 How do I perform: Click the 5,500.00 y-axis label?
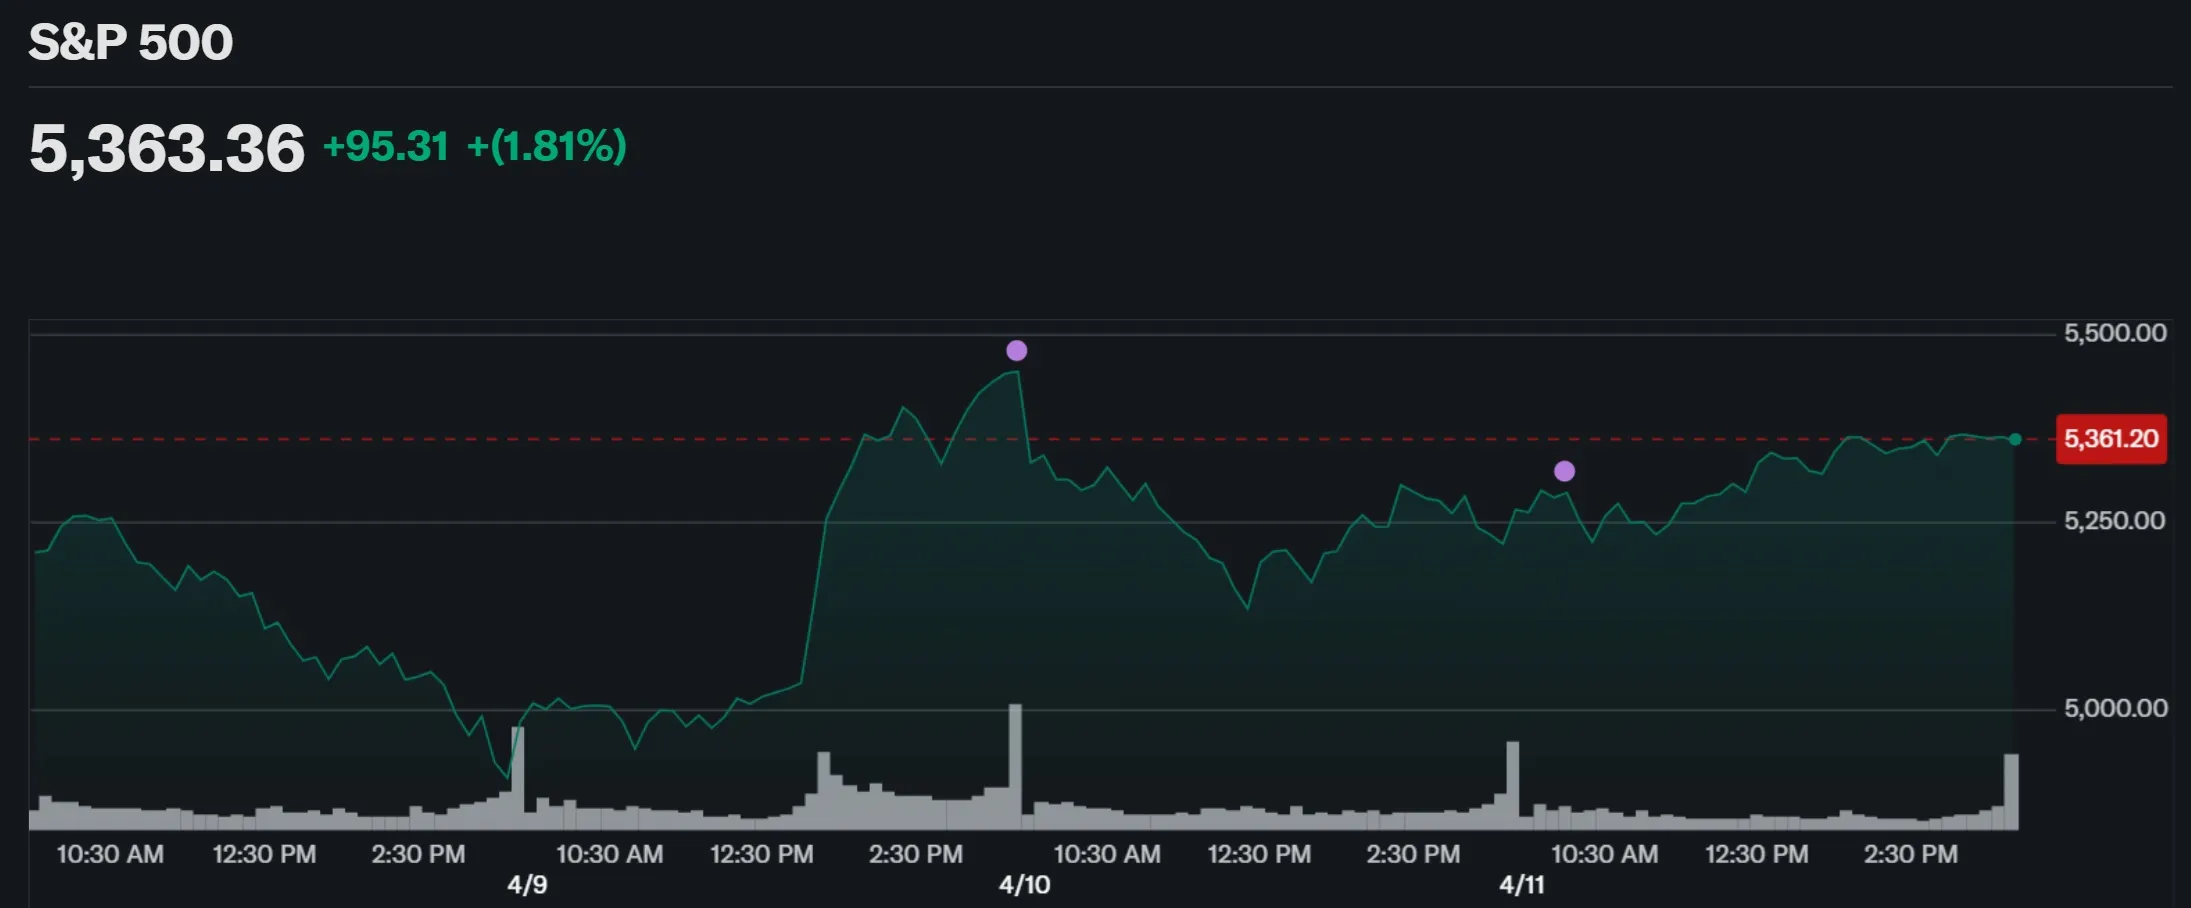[2115, 333]
